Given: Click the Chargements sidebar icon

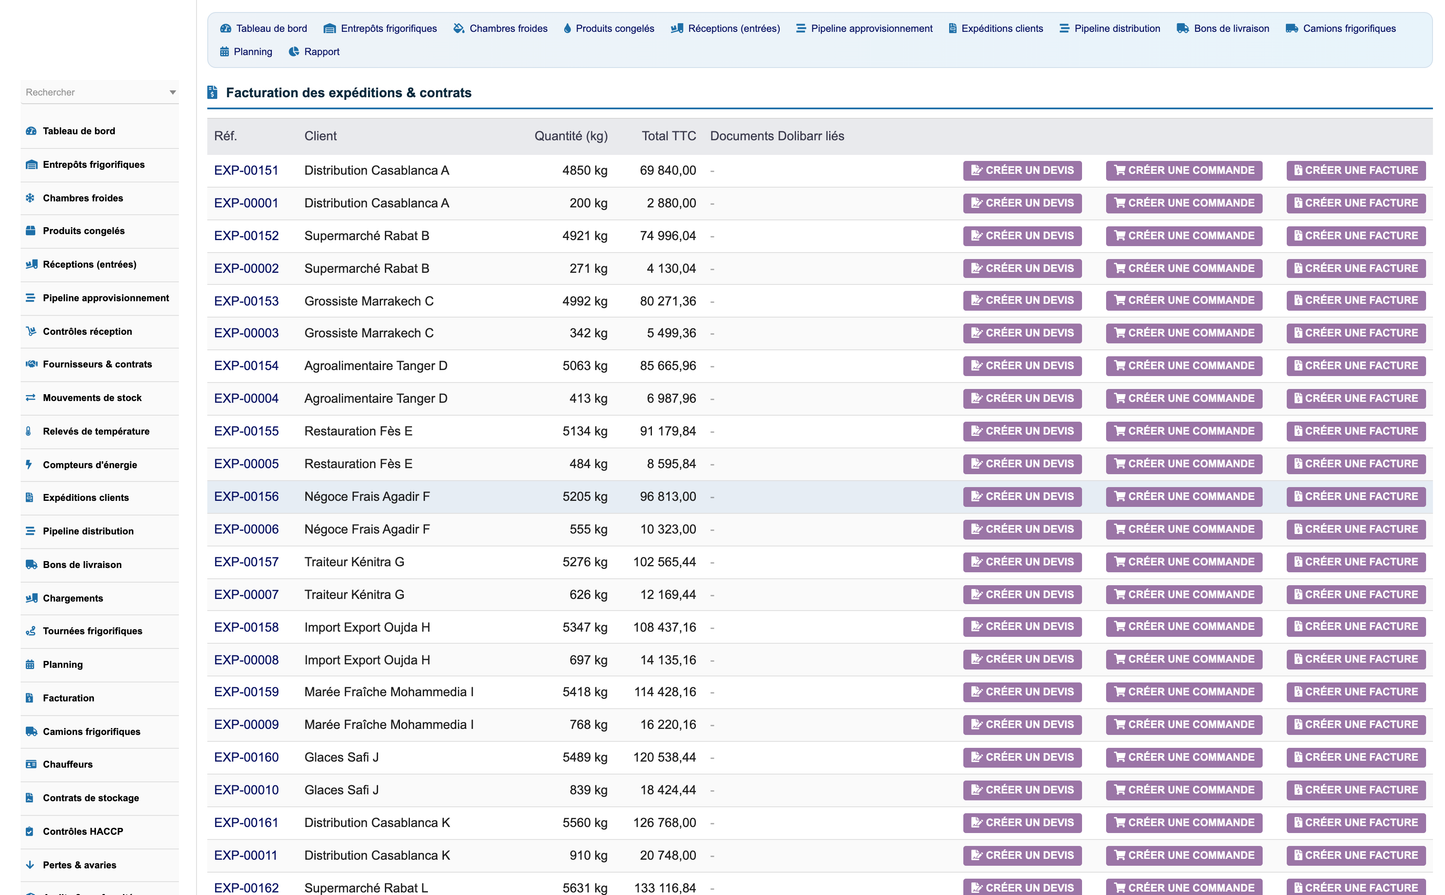Looking at the screenshot, I should click(x=31, y=598).
